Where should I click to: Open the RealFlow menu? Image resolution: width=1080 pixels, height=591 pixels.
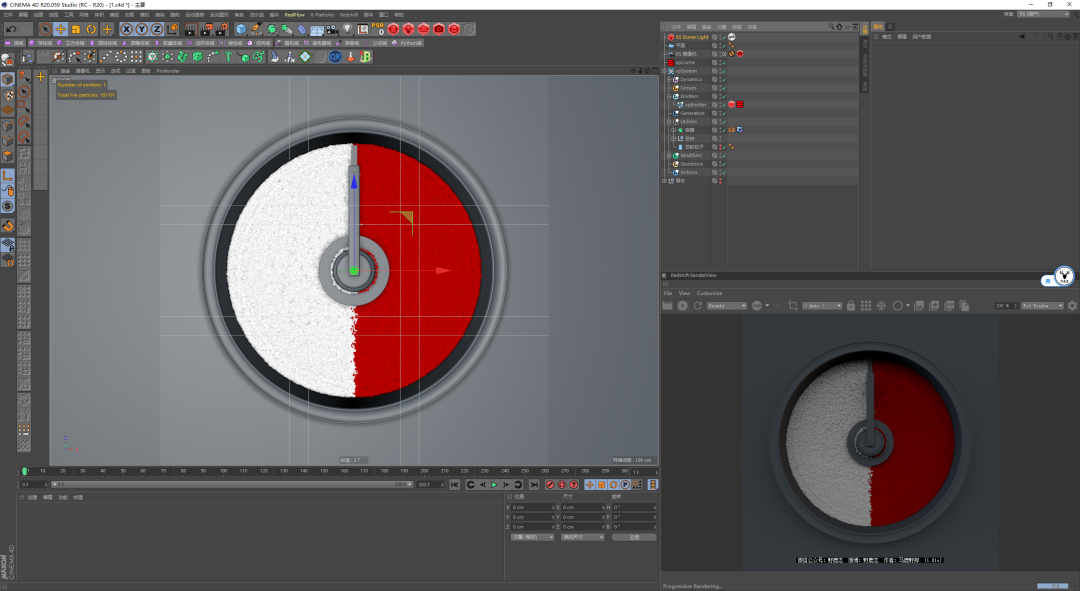pyautogui.click(x=295, y=15)
